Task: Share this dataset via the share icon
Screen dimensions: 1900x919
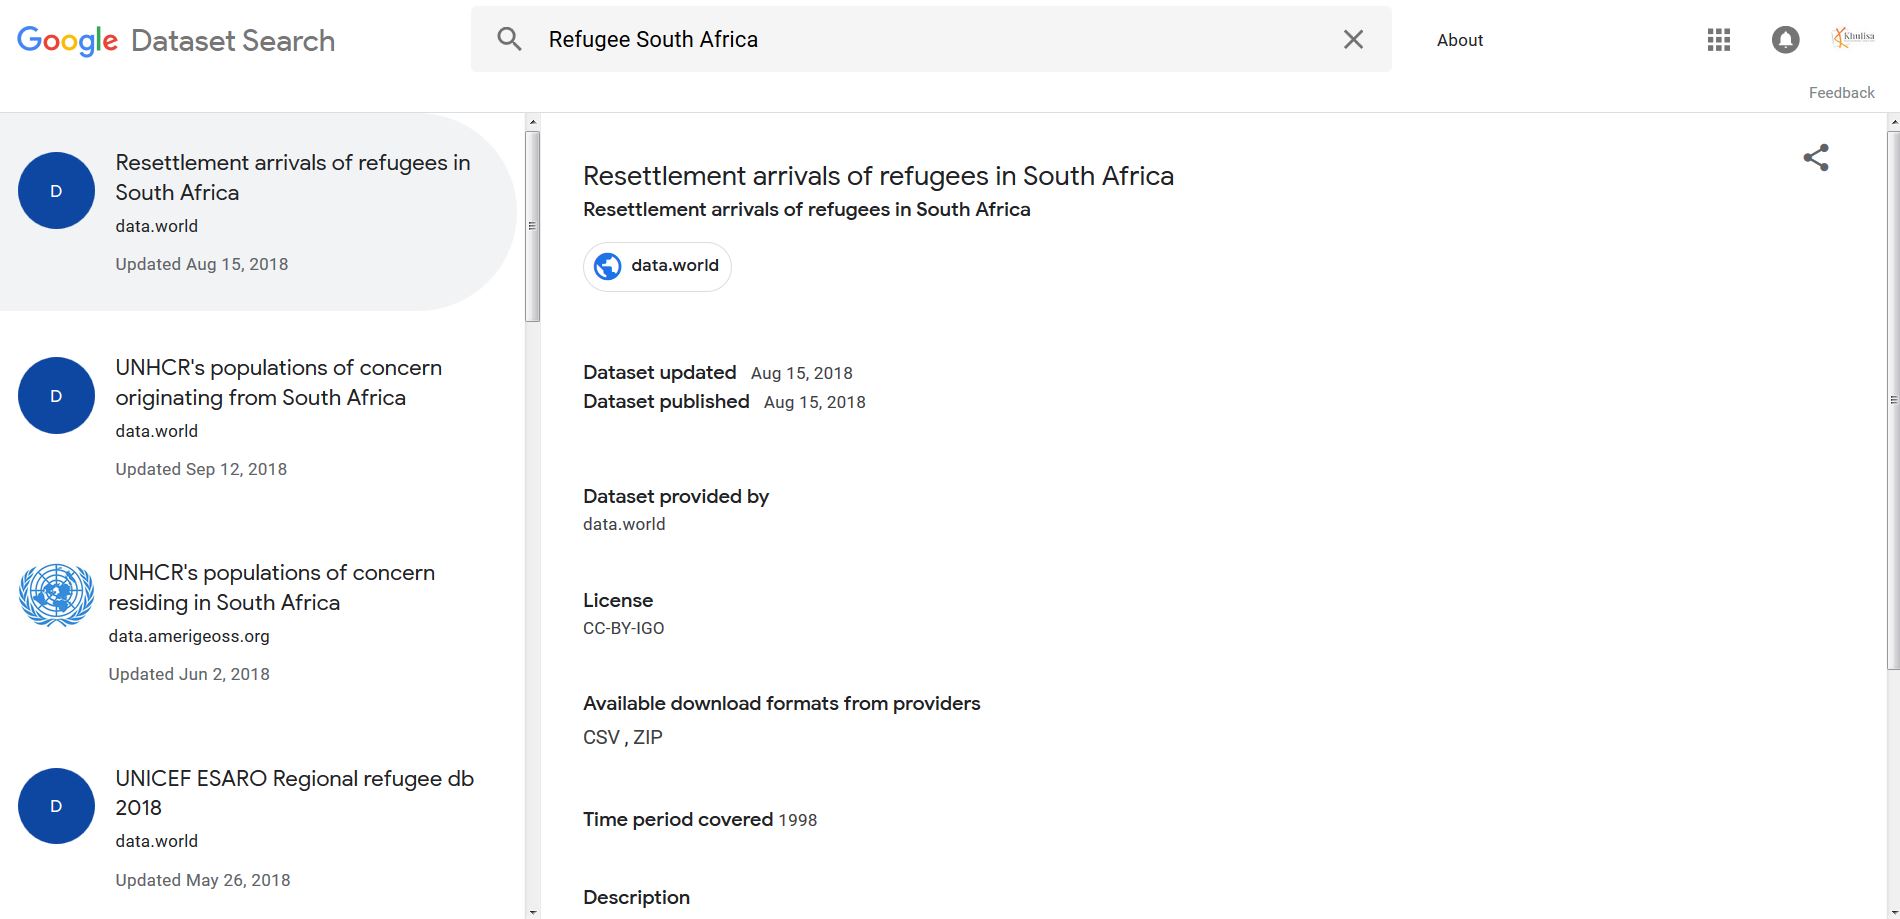Action: tap(1816, 157)
